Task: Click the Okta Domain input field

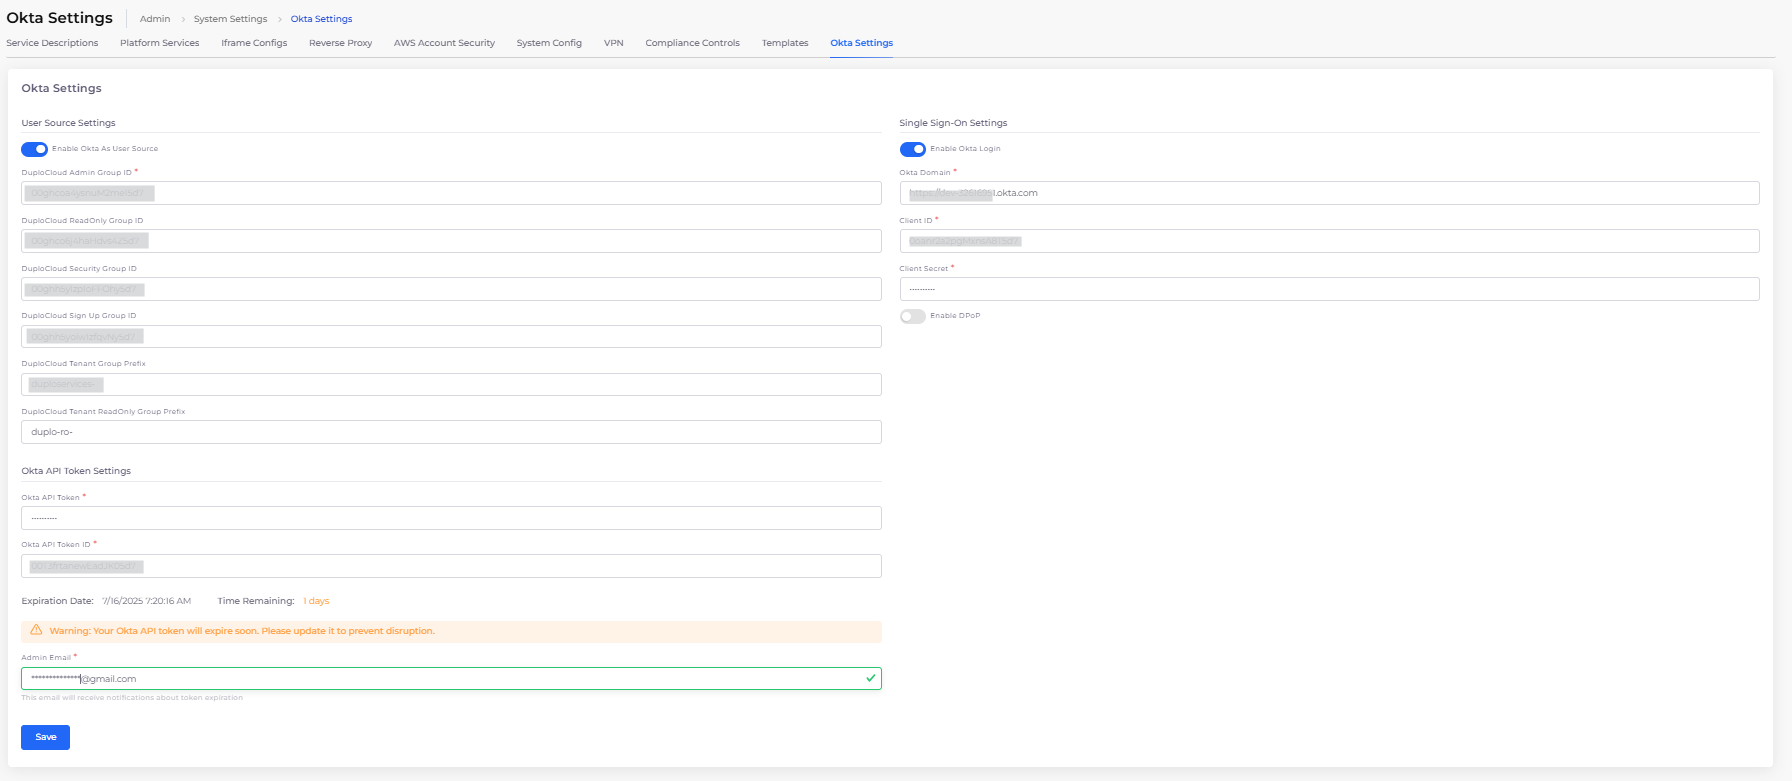Action: pyautogui.click(x=1328, y=193)
